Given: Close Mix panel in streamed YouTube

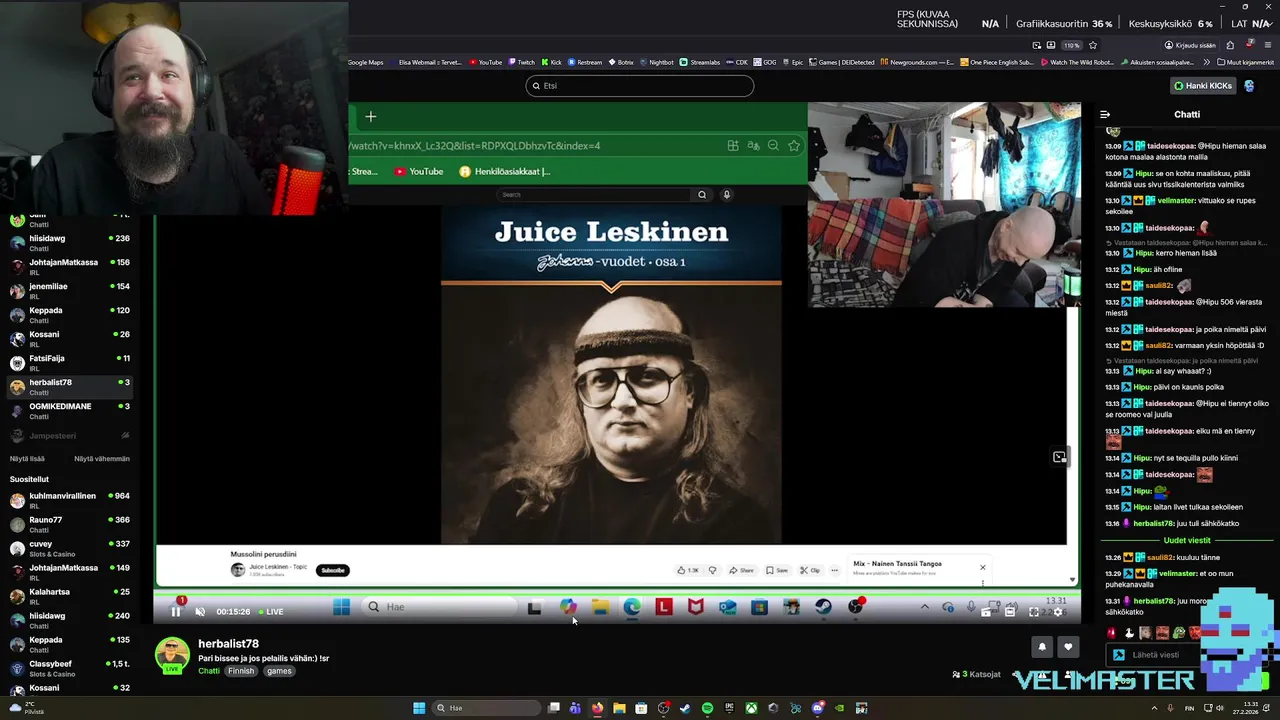Looking at the screenshot, I should coord(982,567).
